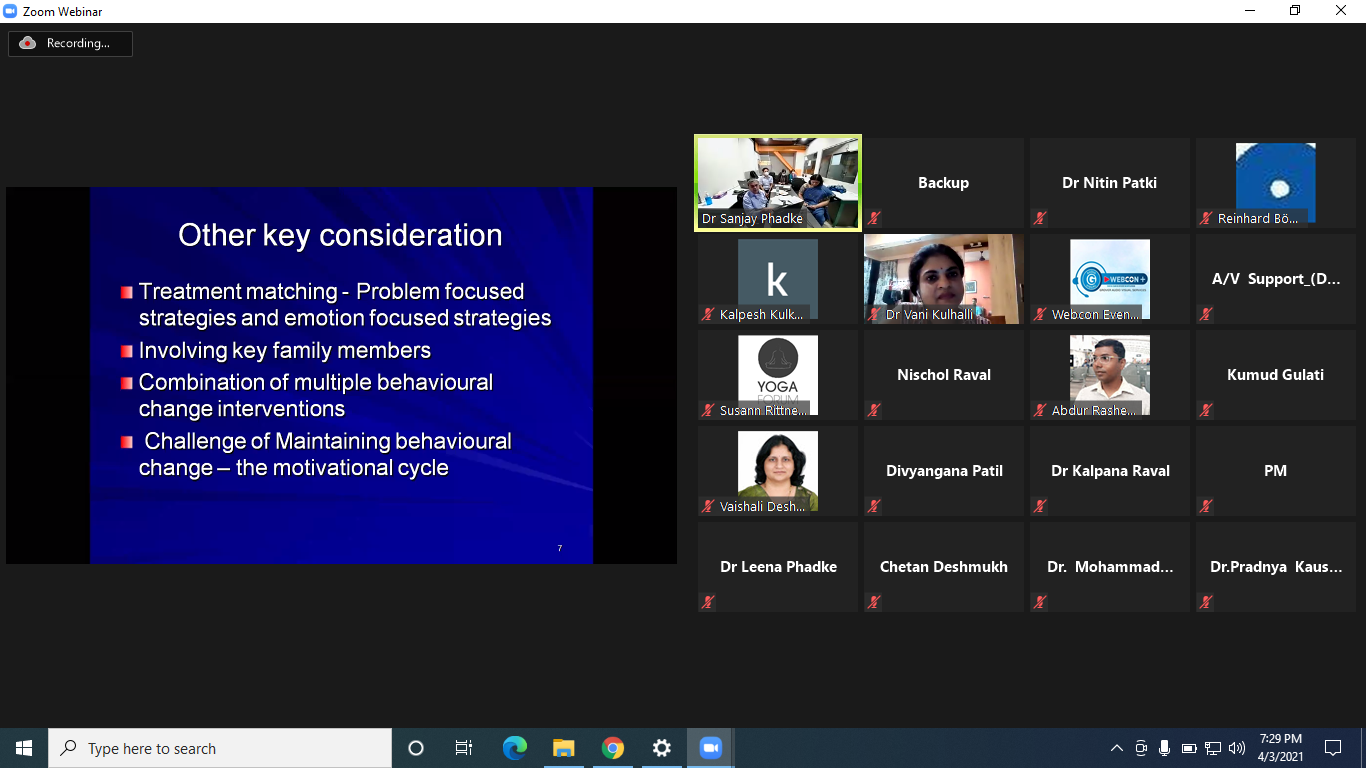The image size is (1366, 768).
Task: Click the Cortana circle icon
Action: click(x=416, y=748)
